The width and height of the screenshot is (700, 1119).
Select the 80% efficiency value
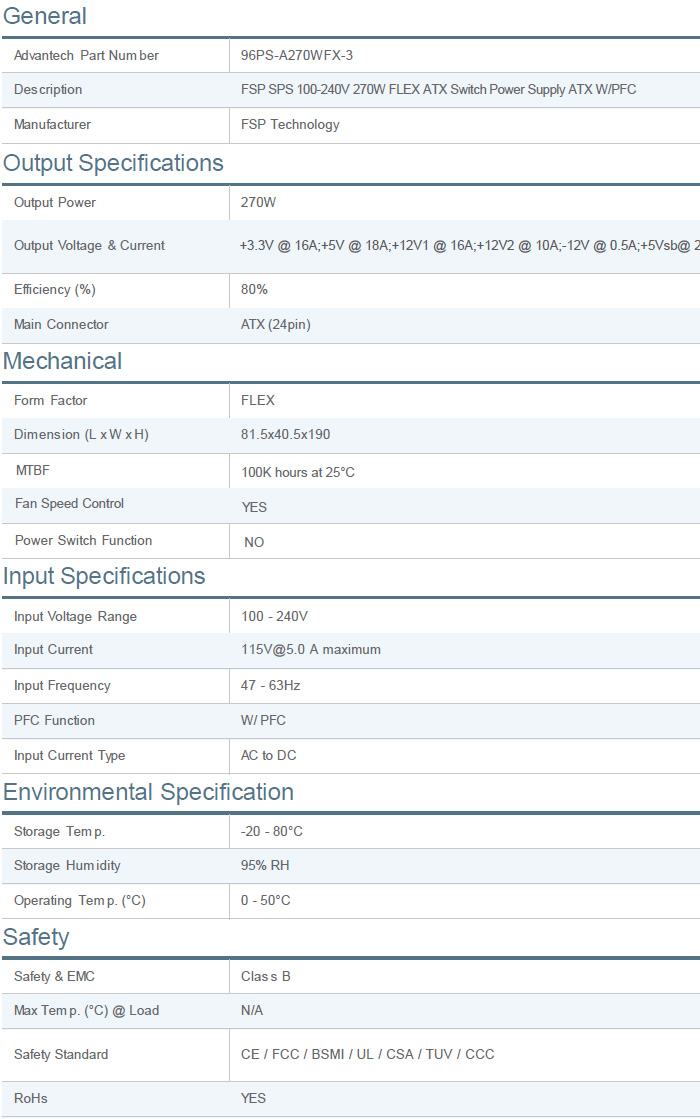[254, 290]
